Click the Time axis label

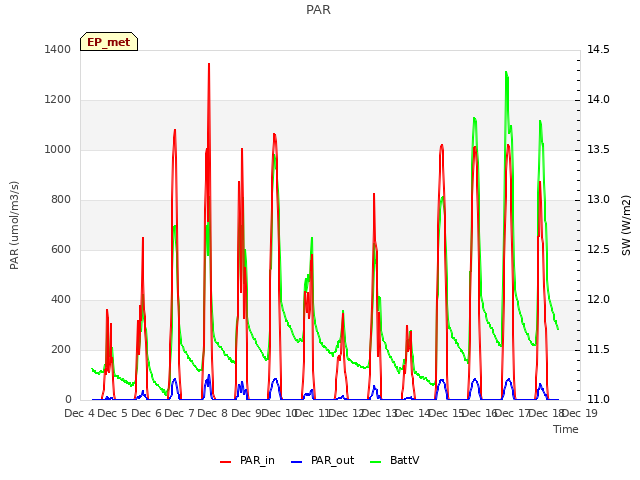tap(566, 429)
